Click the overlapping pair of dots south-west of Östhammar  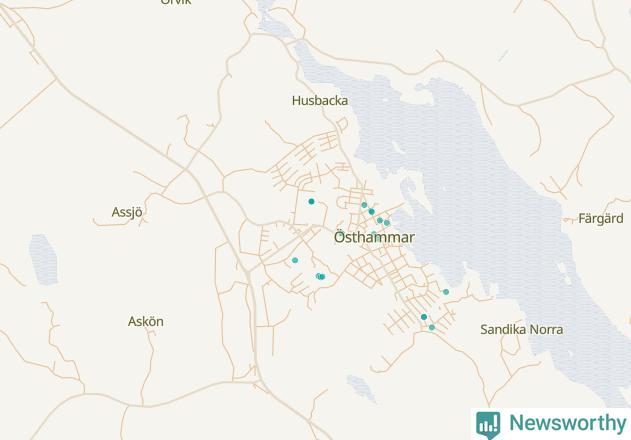coord(321,277)
